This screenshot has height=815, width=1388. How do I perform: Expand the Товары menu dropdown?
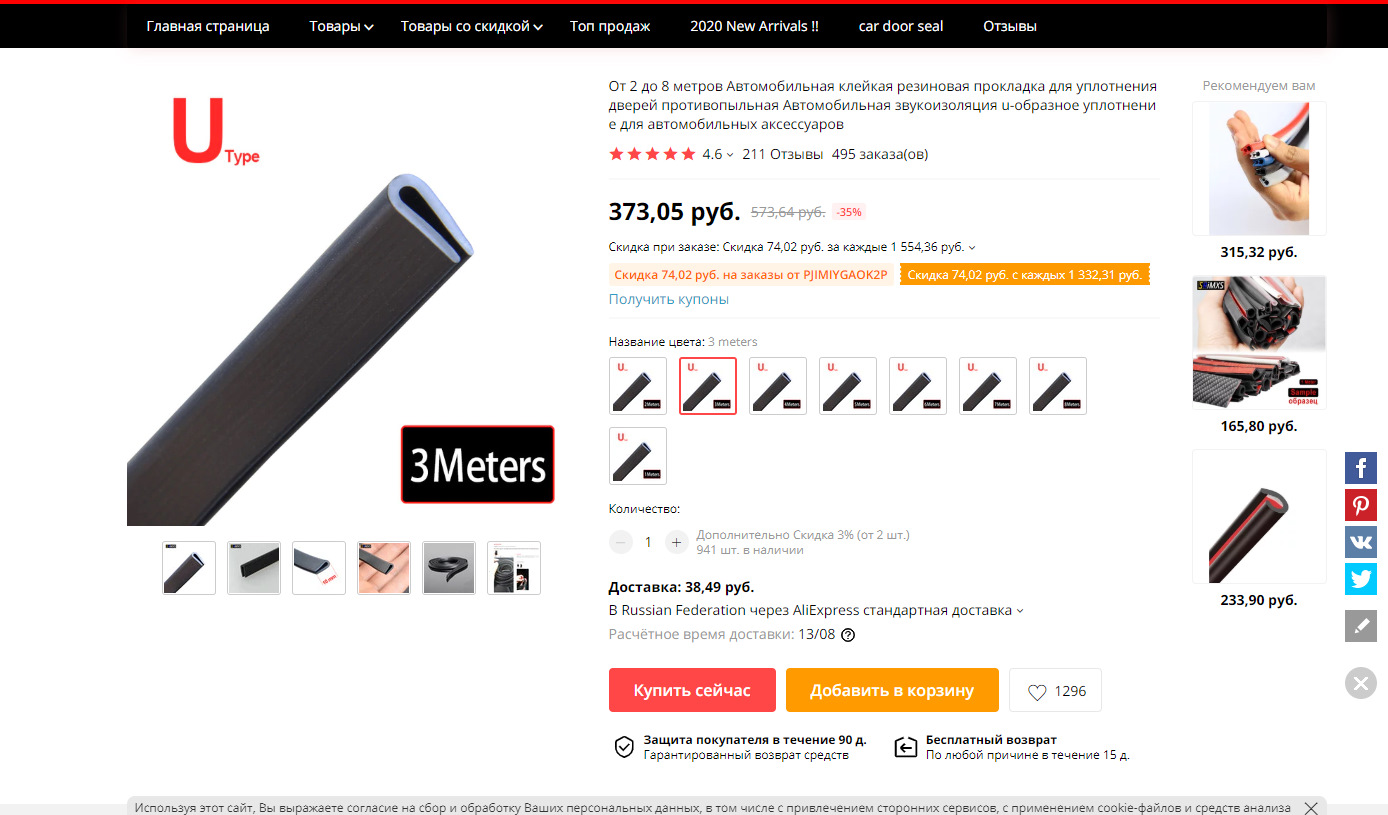tap(341, 26)
